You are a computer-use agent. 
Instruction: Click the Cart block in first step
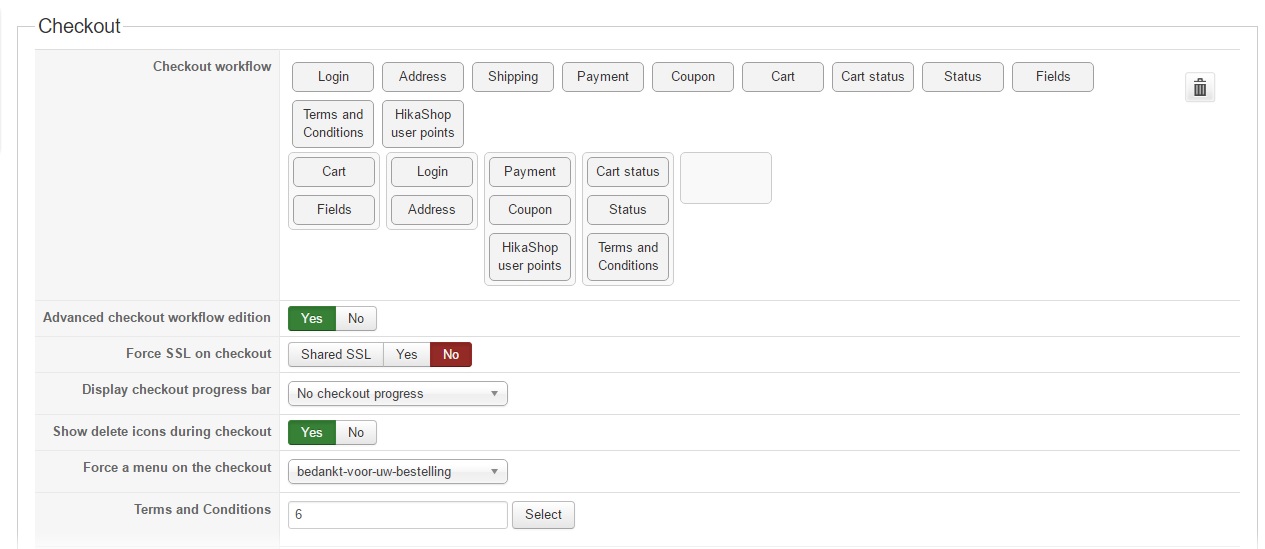coord(333,172)
